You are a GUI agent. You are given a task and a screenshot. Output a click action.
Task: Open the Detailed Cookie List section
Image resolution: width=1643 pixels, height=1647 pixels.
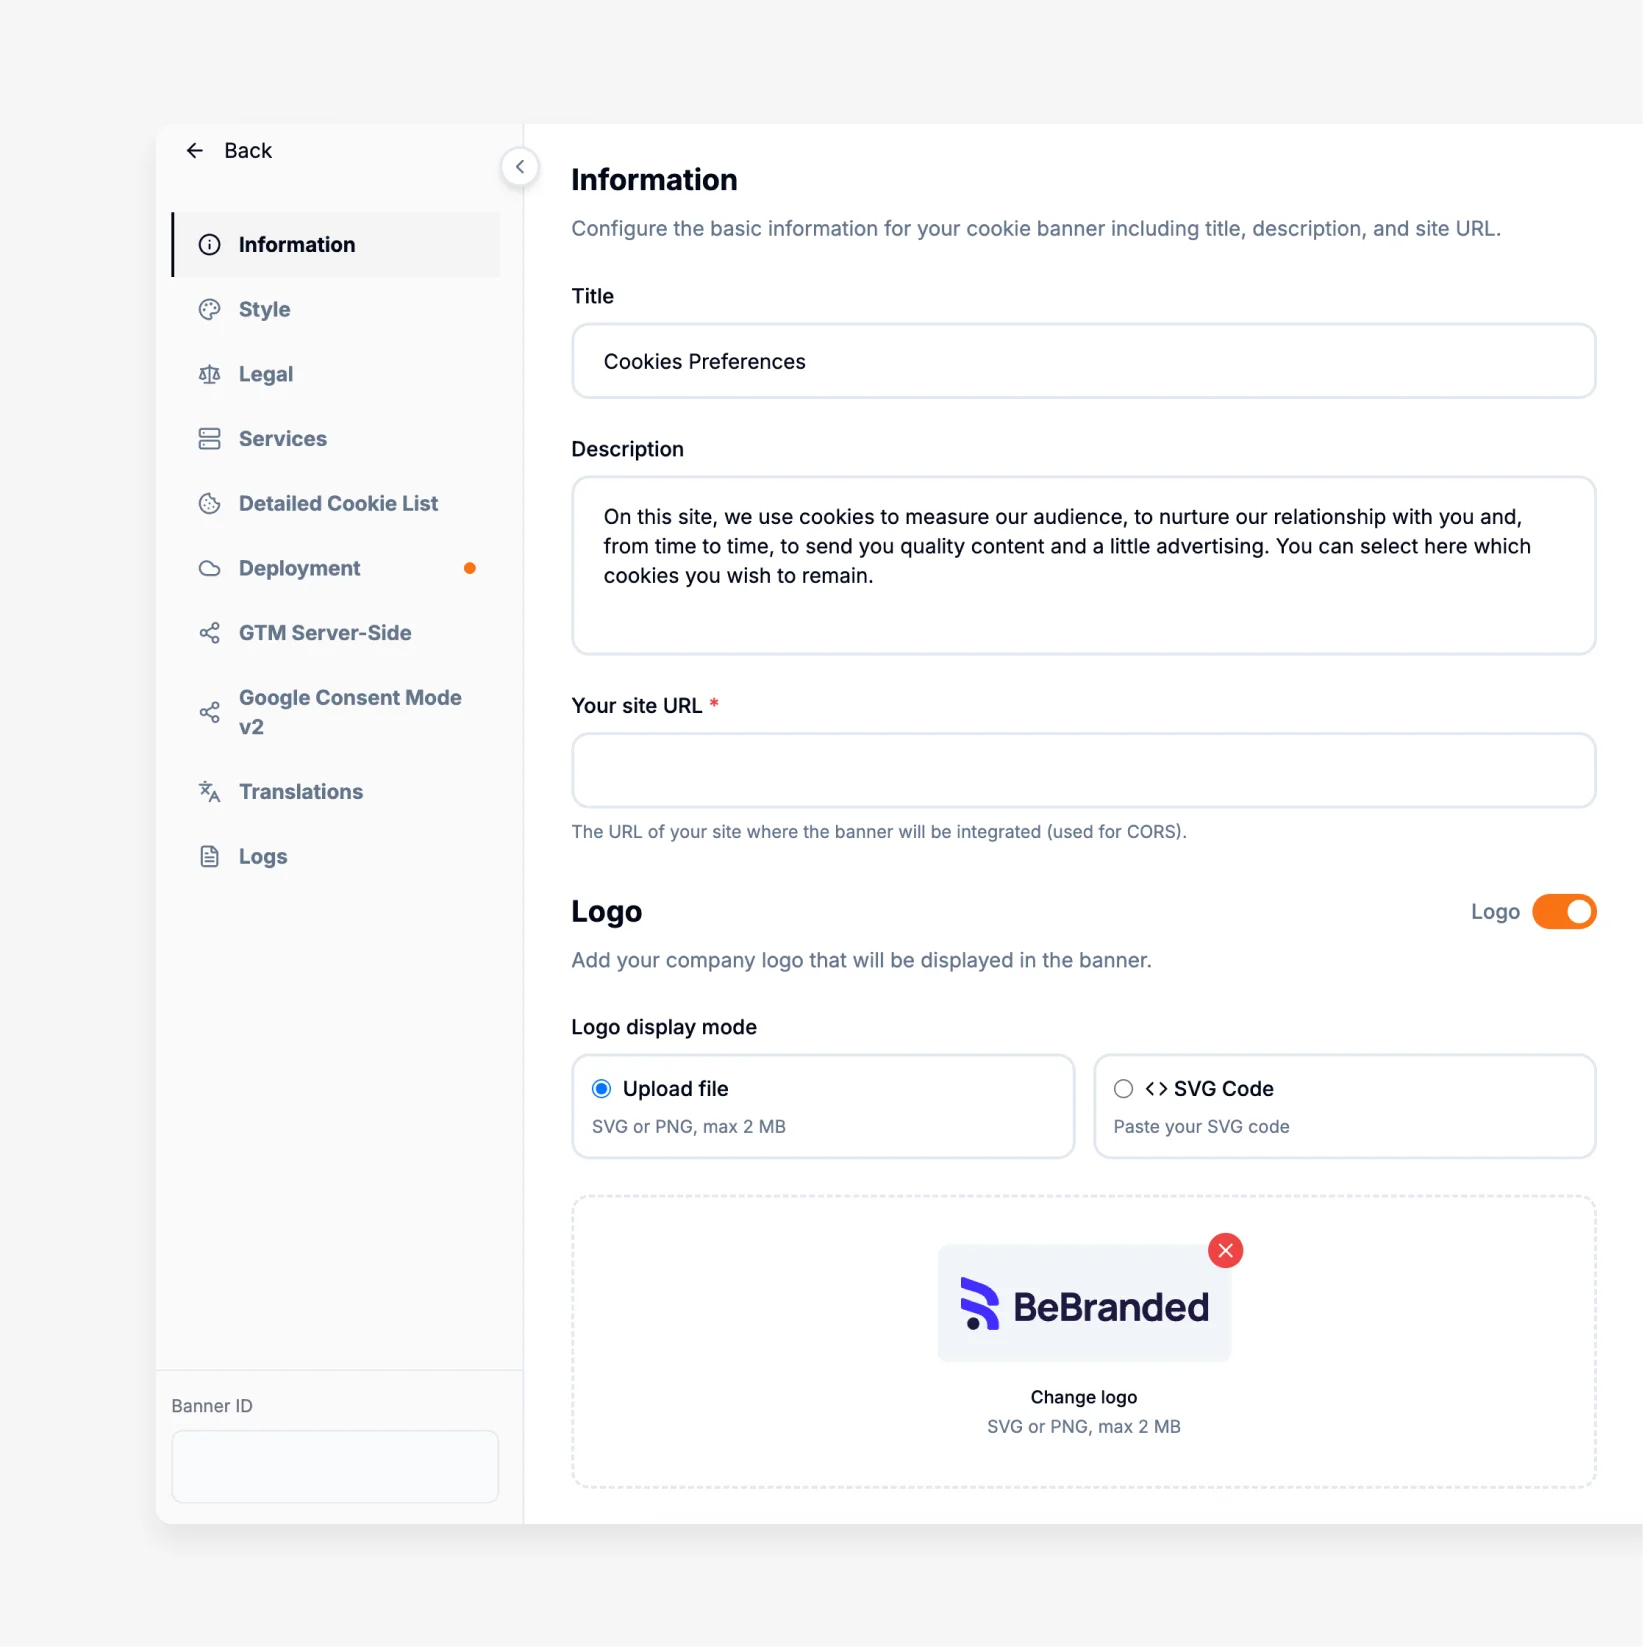coord(336,504)
